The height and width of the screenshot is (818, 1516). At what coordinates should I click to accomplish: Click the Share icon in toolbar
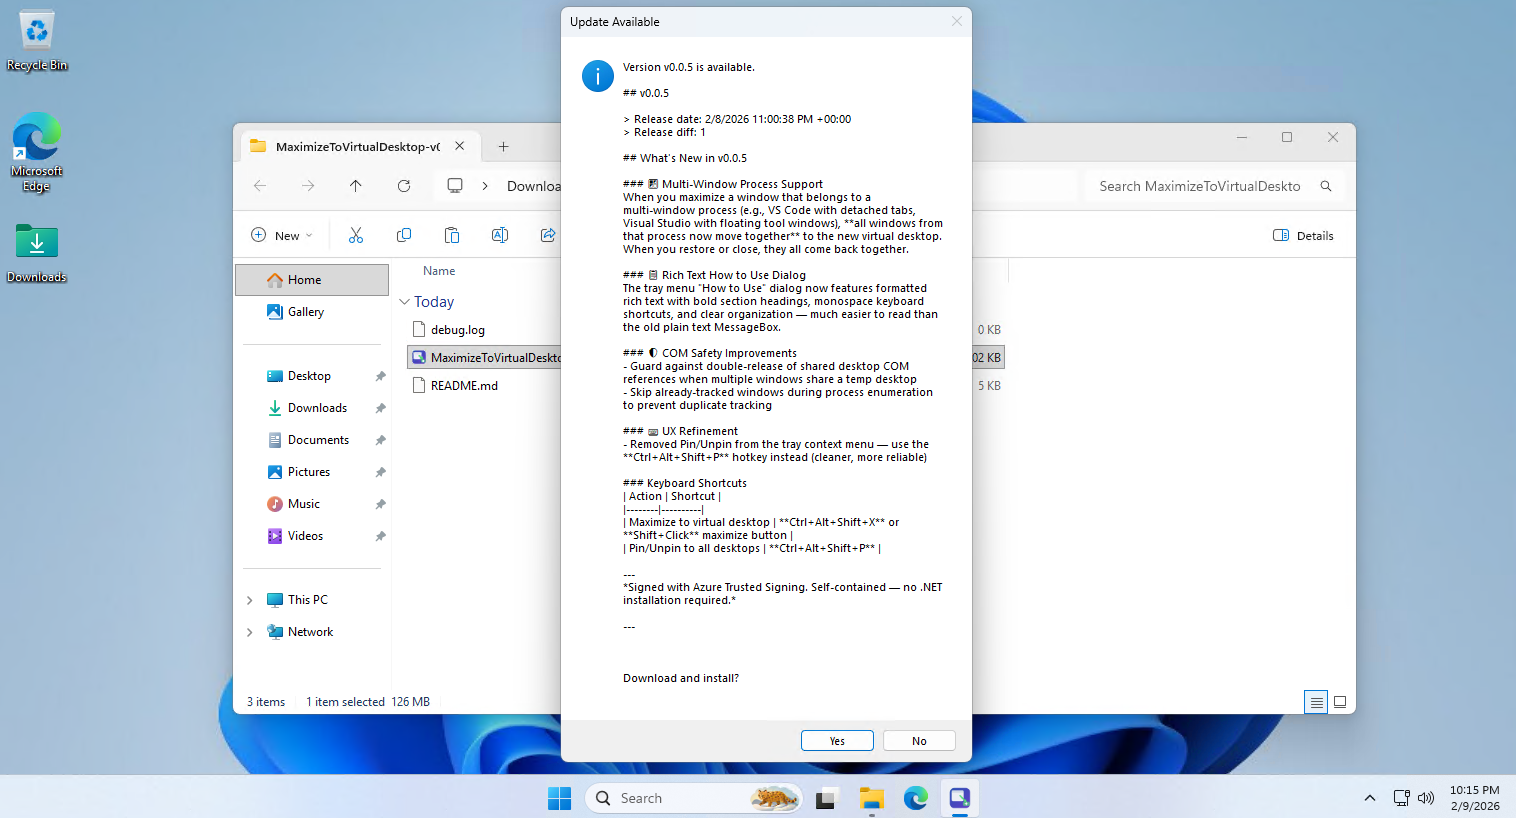[x=547, y=235]
